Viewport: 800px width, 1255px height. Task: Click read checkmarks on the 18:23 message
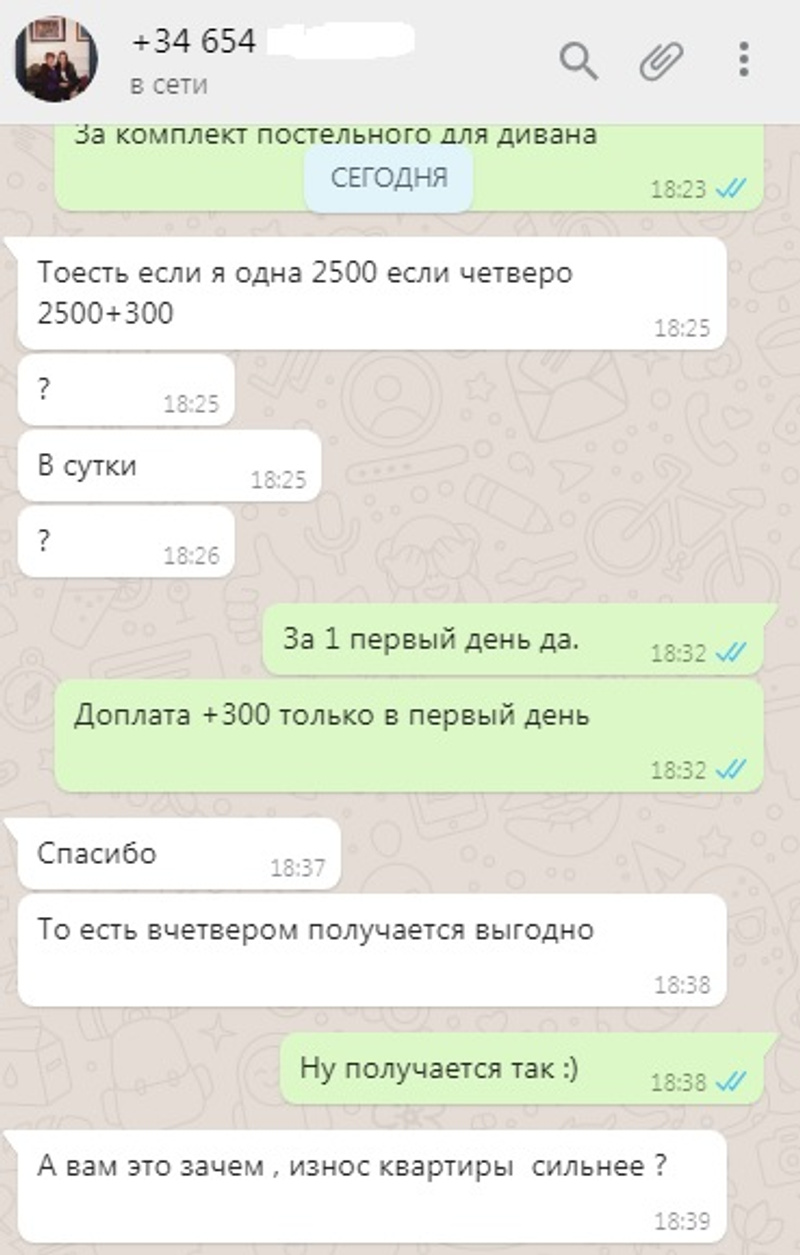click(x=731, y=189)
